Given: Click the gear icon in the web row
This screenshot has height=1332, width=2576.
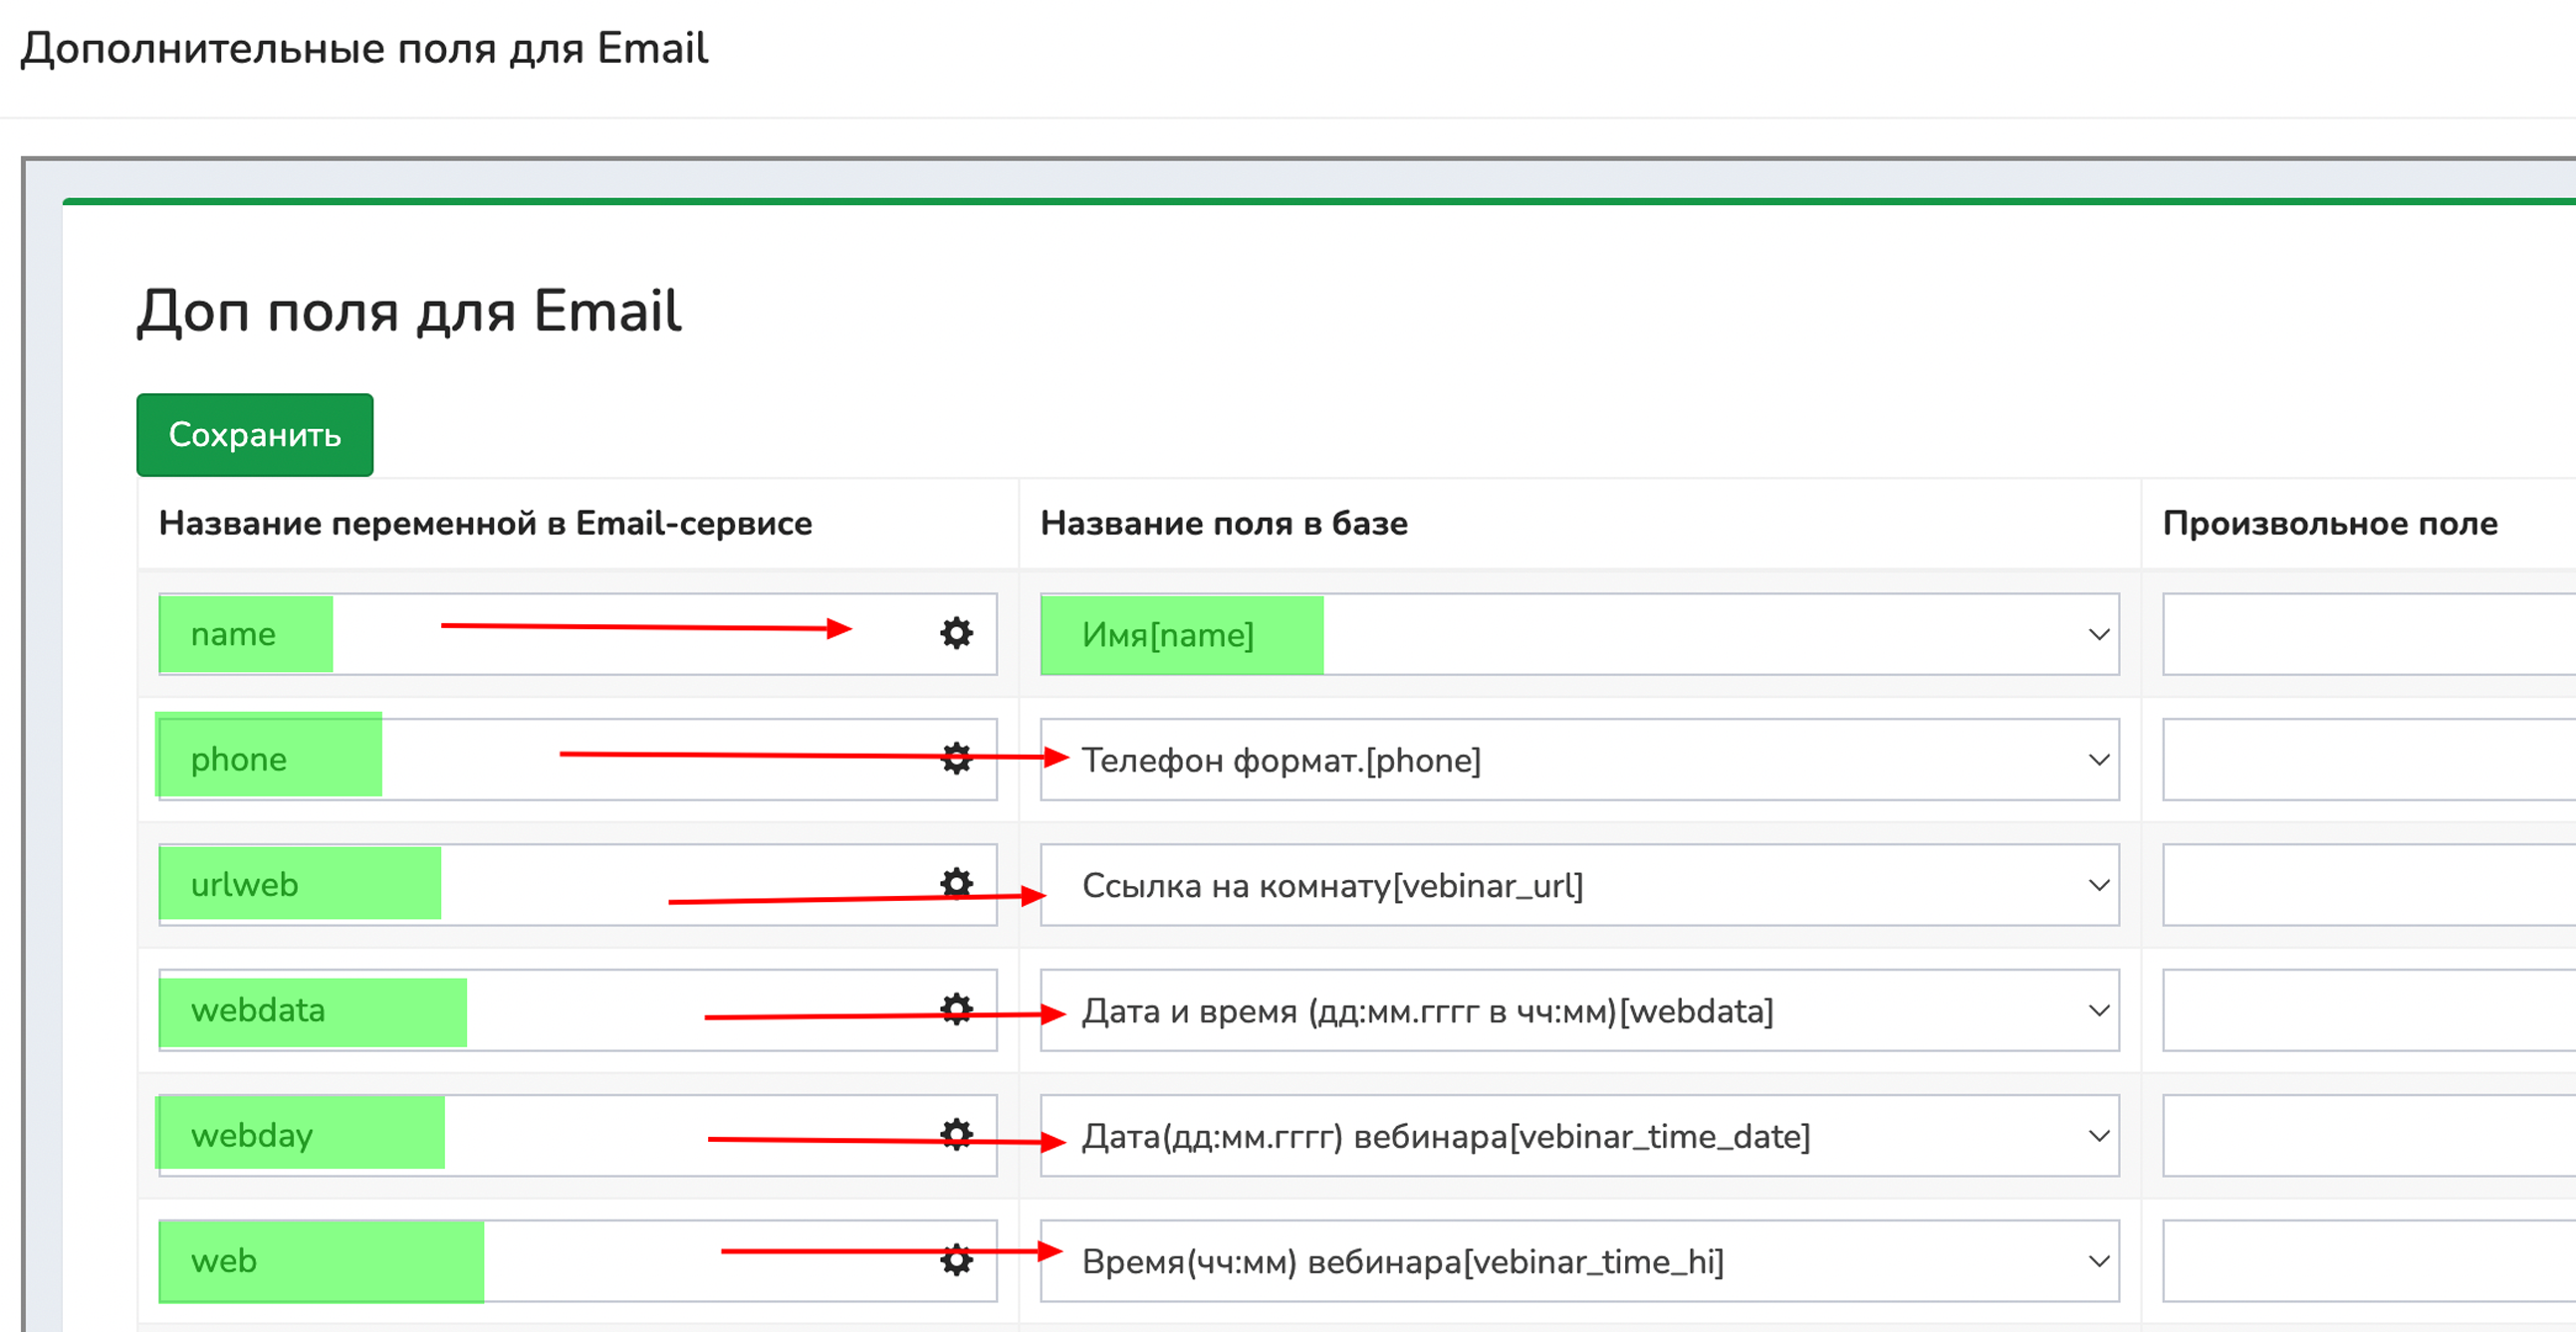Looking at the screenshot, I should click(956, 1259).
